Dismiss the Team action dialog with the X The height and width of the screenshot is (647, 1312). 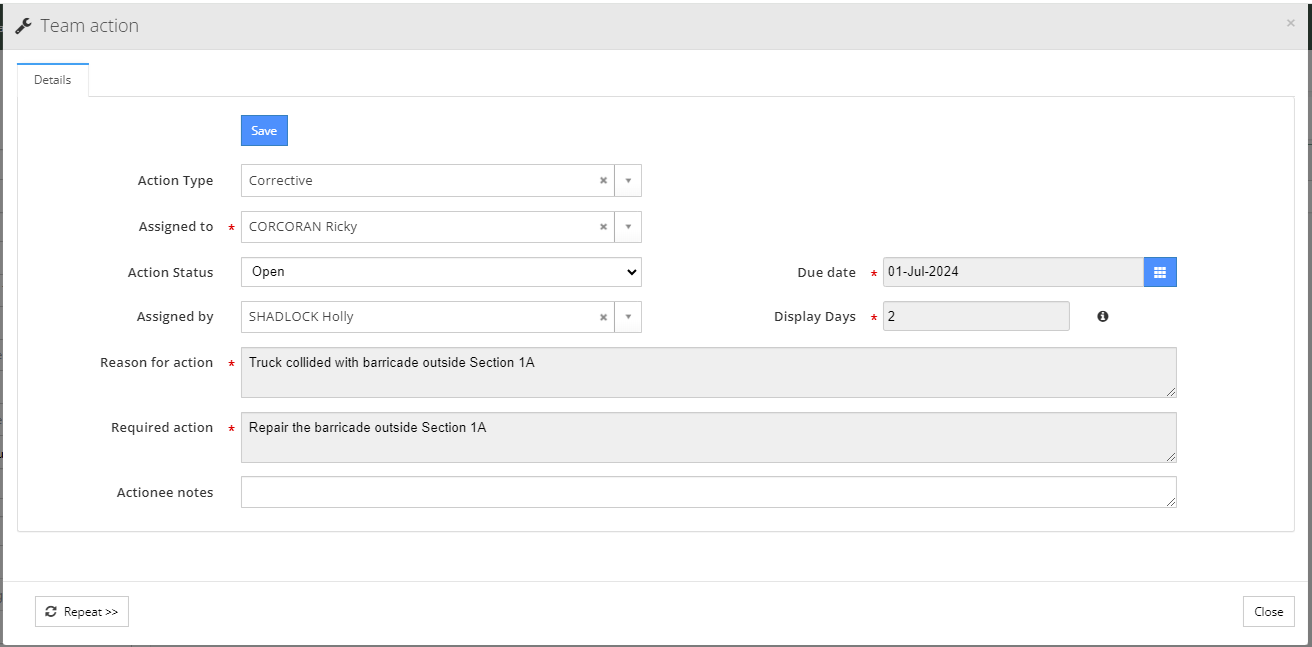pos(1290,22)
